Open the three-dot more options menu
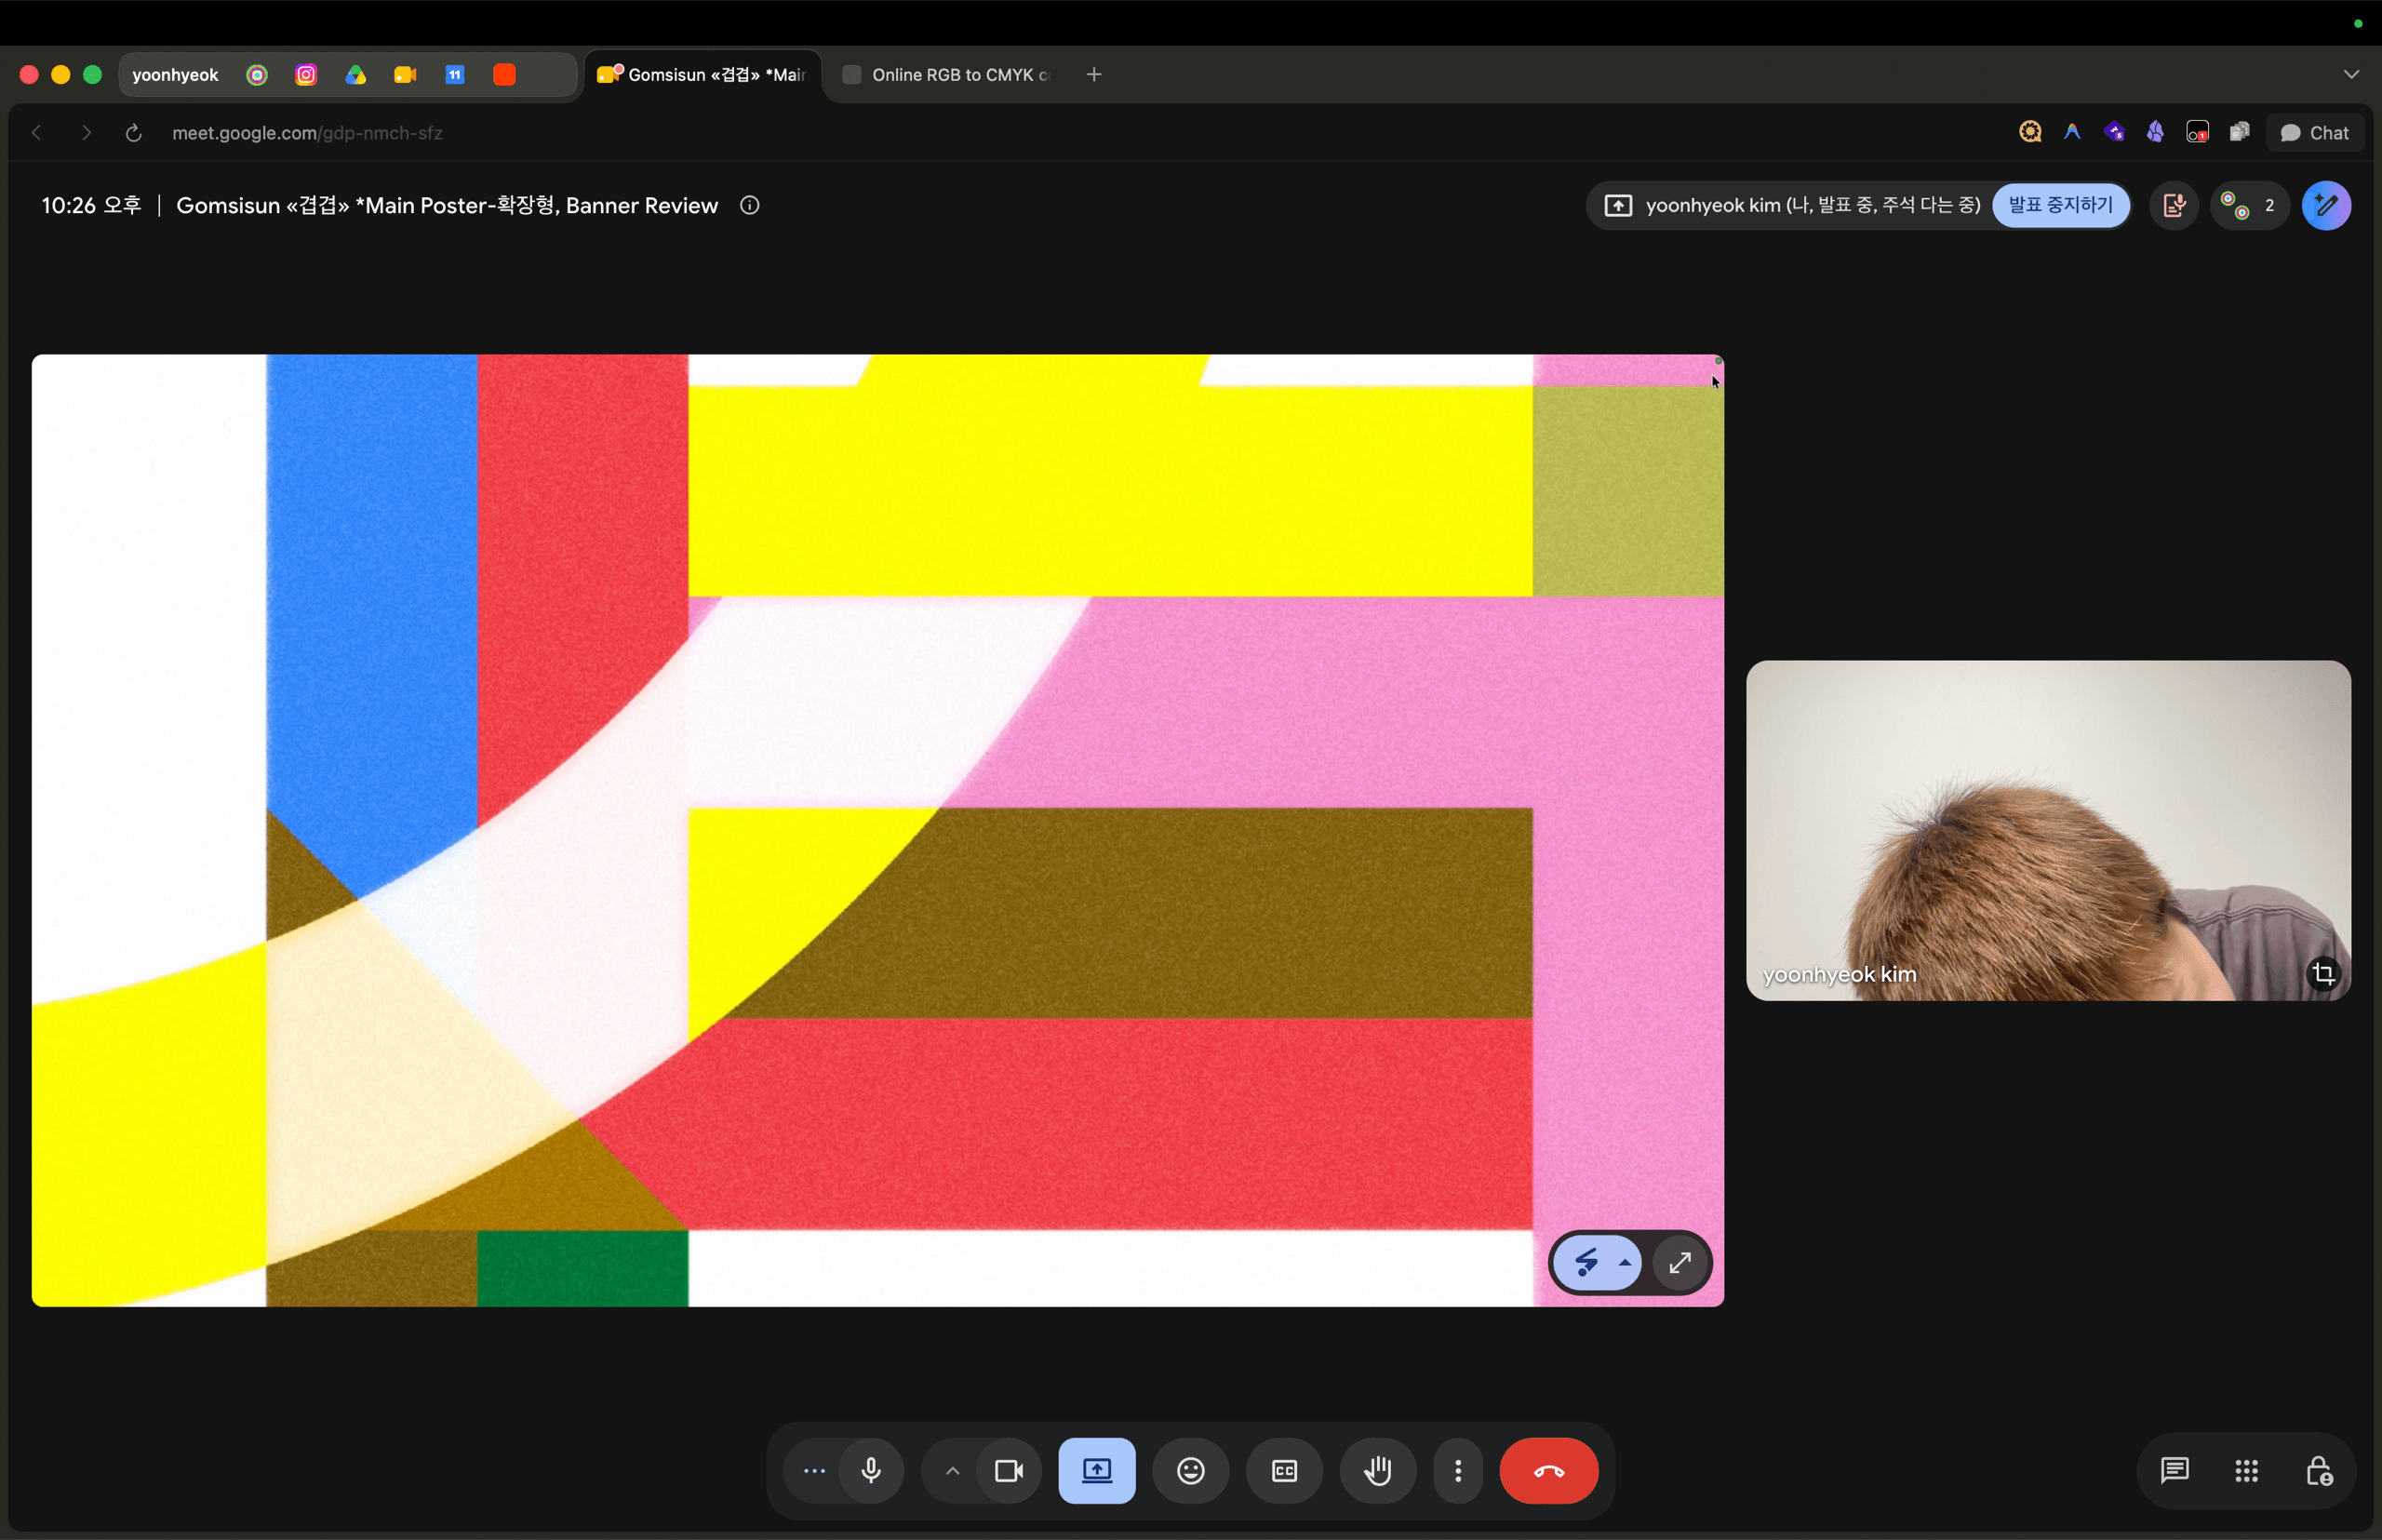 pos(1458,1470)
